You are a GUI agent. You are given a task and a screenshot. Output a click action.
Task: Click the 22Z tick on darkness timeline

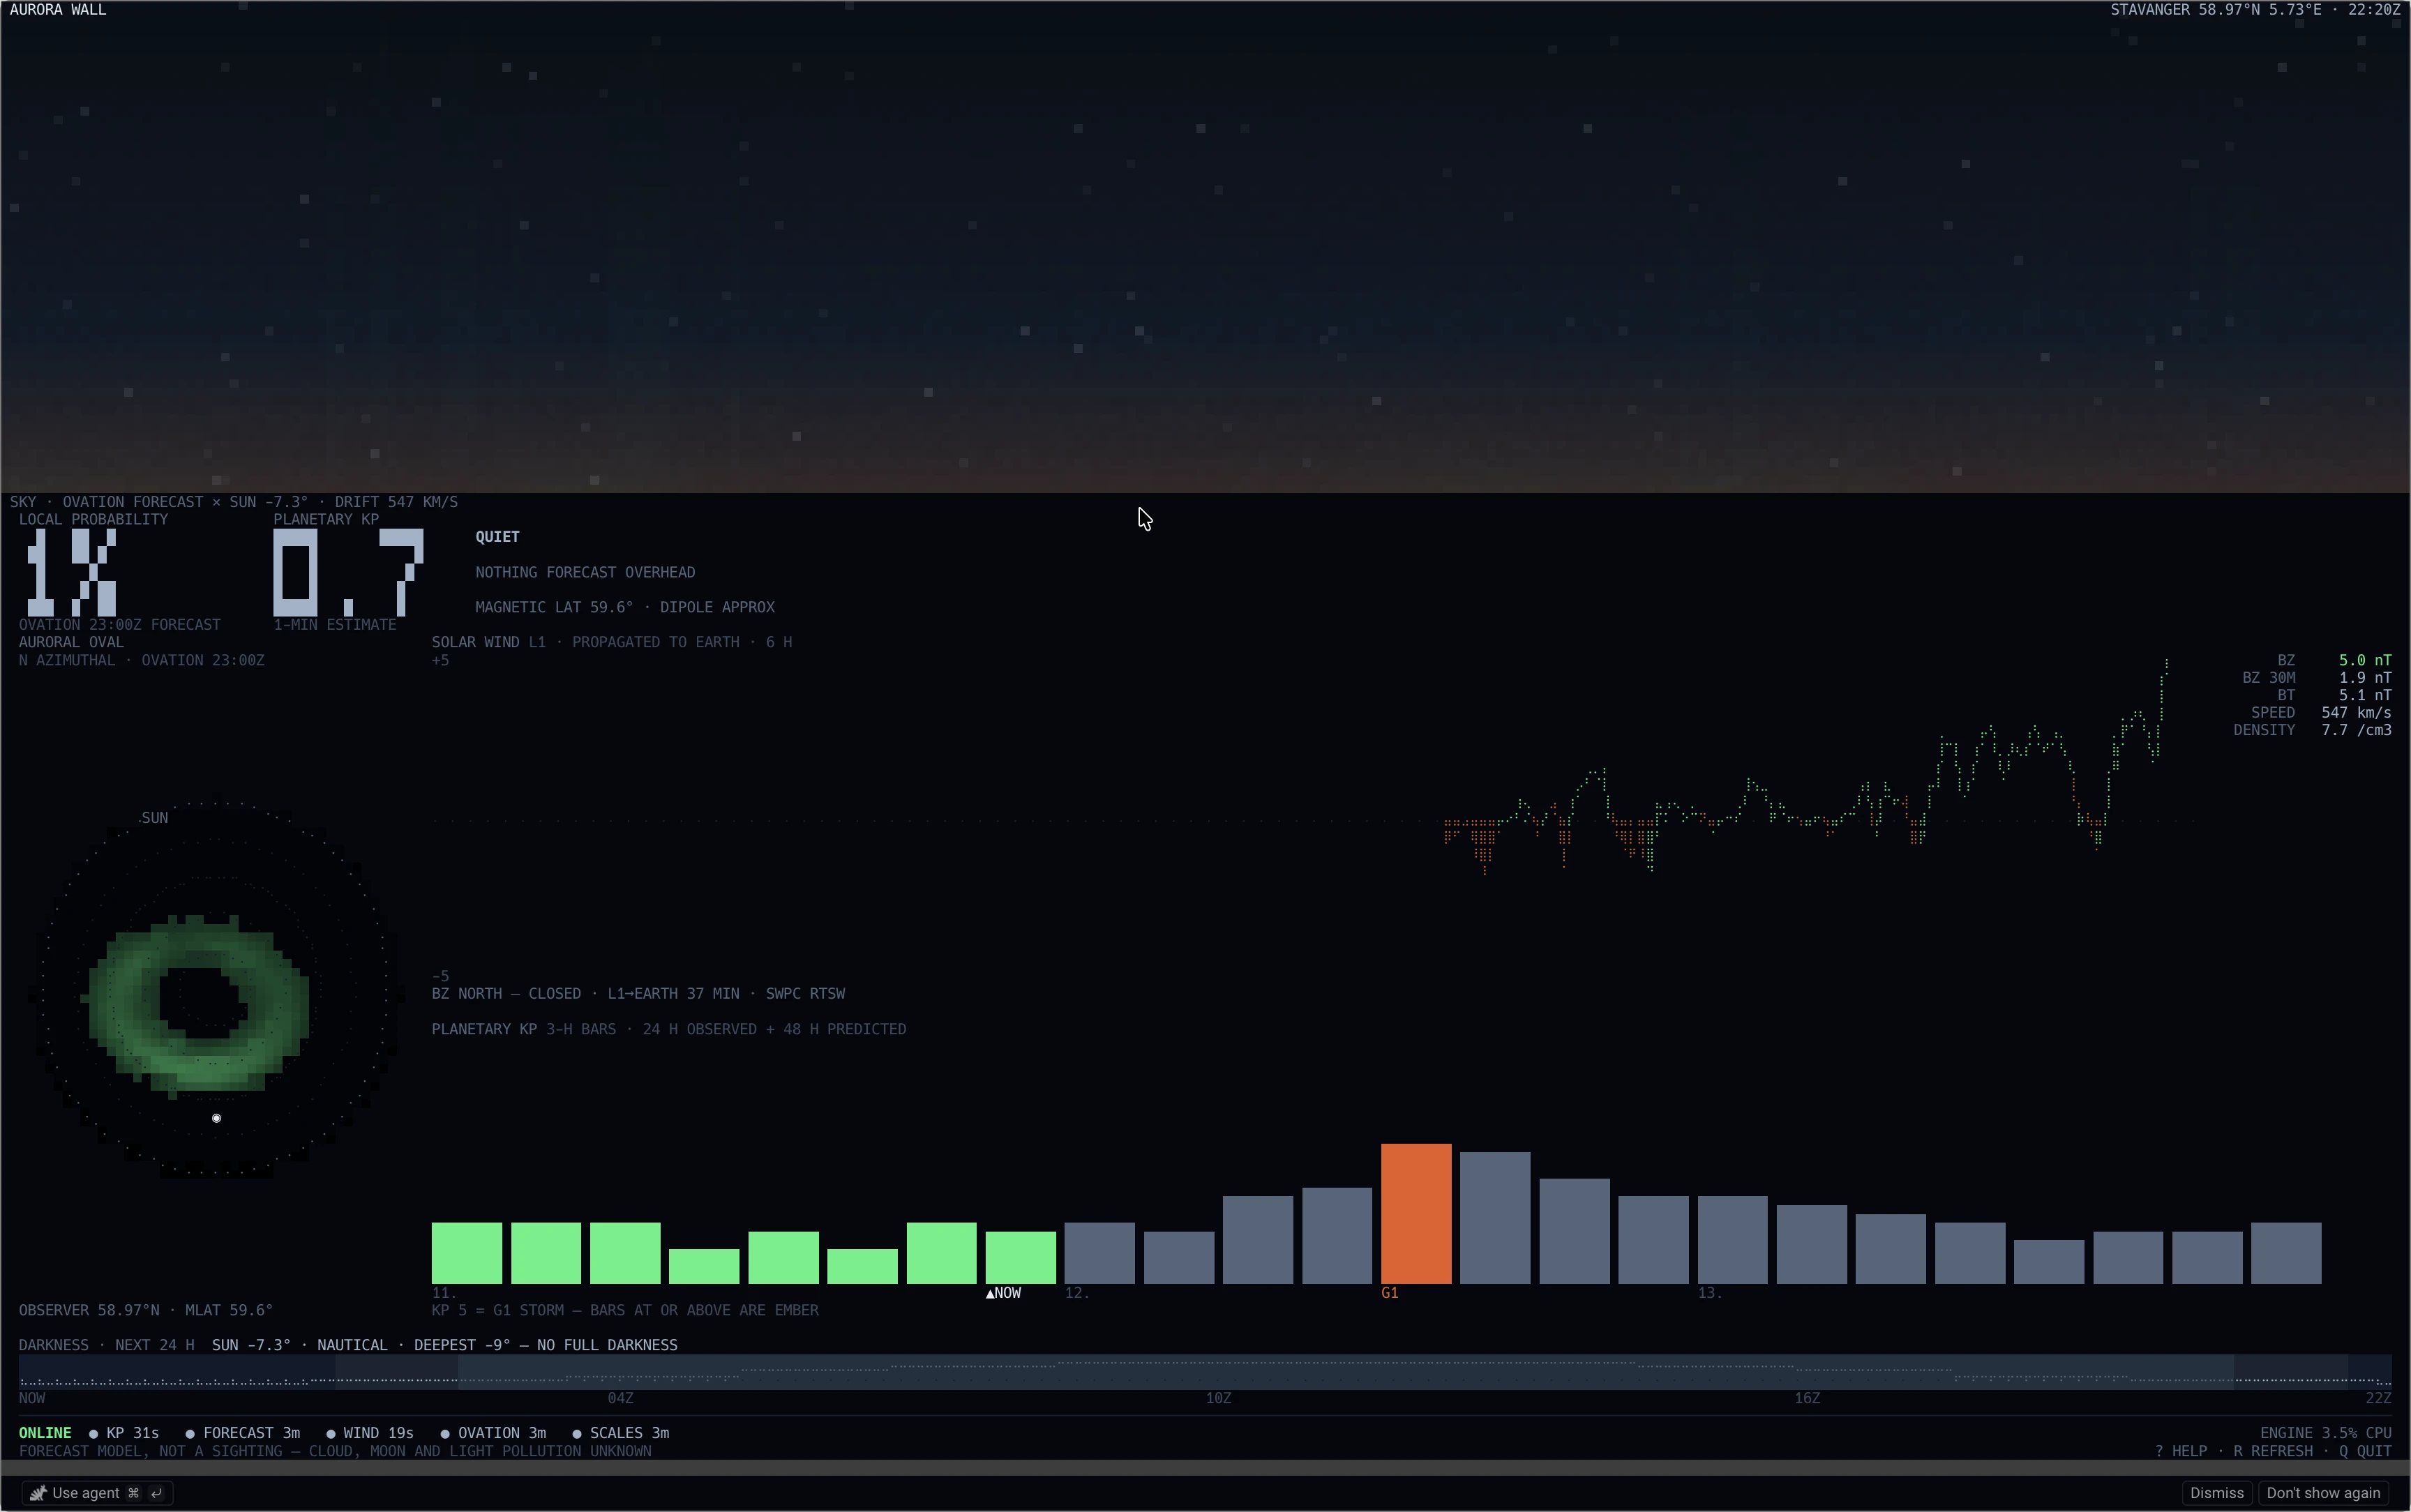click(x=2378, y=1398)
